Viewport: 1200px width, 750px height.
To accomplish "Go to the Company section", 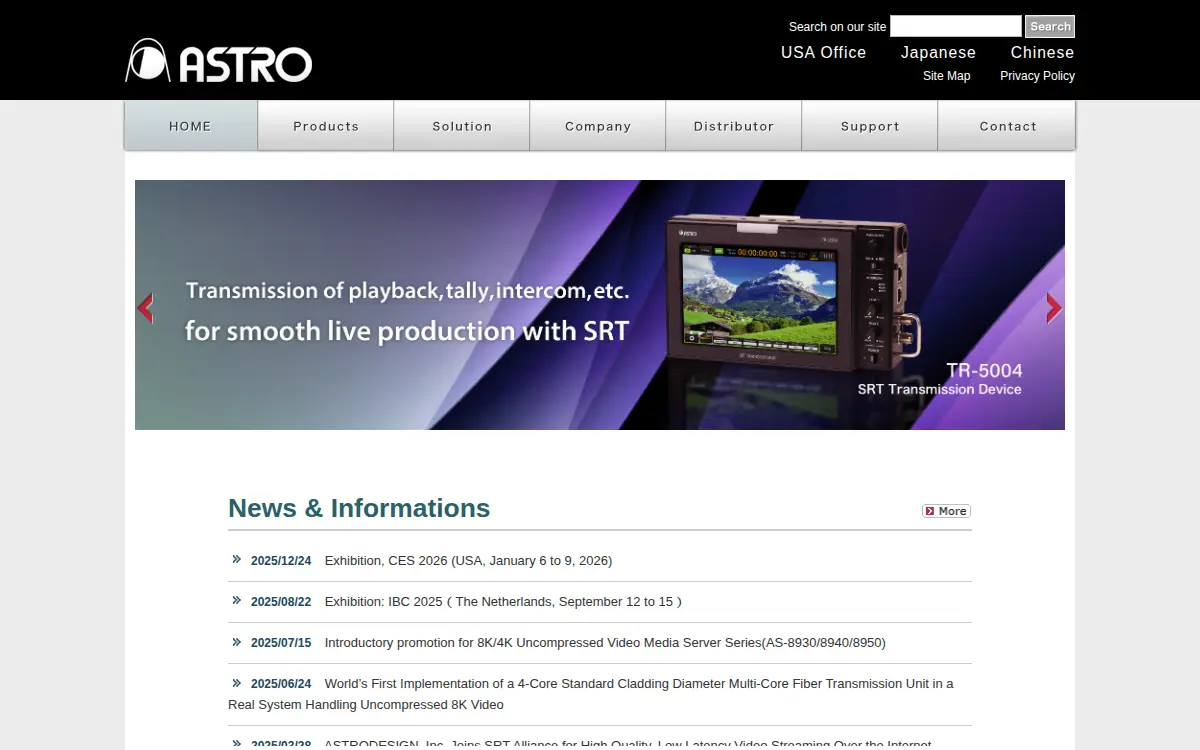I will point(598,126).
